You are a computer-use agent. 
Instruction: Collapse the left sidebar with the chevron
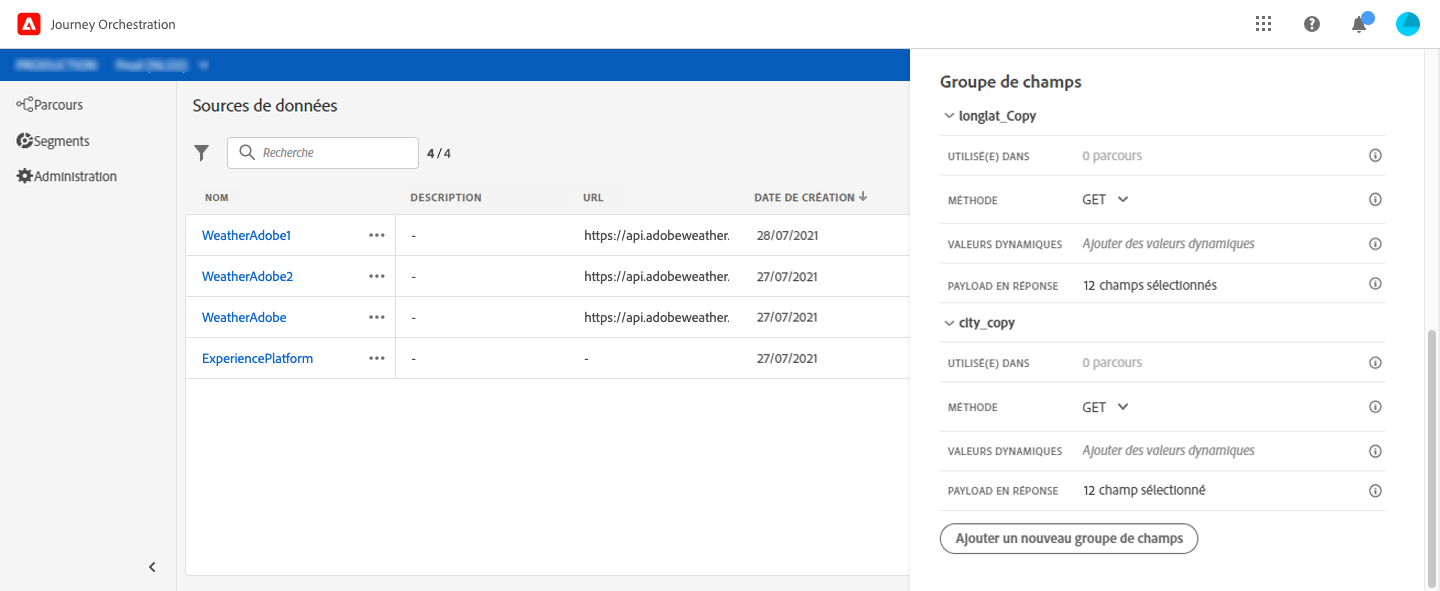point(152,567)
